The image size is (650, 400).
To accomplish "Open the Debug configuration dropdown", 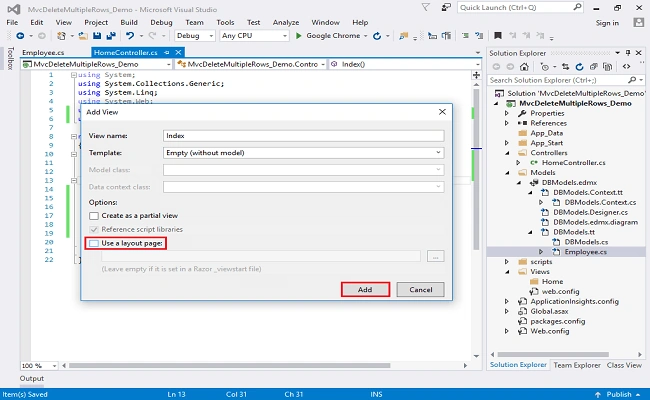I will (211, 36).
